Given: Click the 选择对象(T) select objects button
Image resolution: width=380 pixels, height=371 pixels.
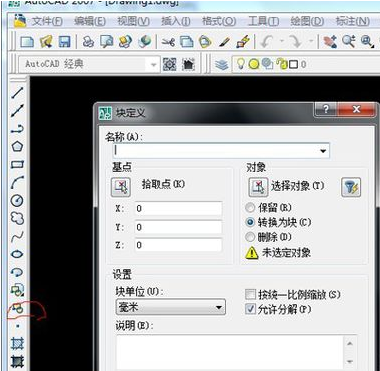Looking at the screenshot, I should [258, 187].
